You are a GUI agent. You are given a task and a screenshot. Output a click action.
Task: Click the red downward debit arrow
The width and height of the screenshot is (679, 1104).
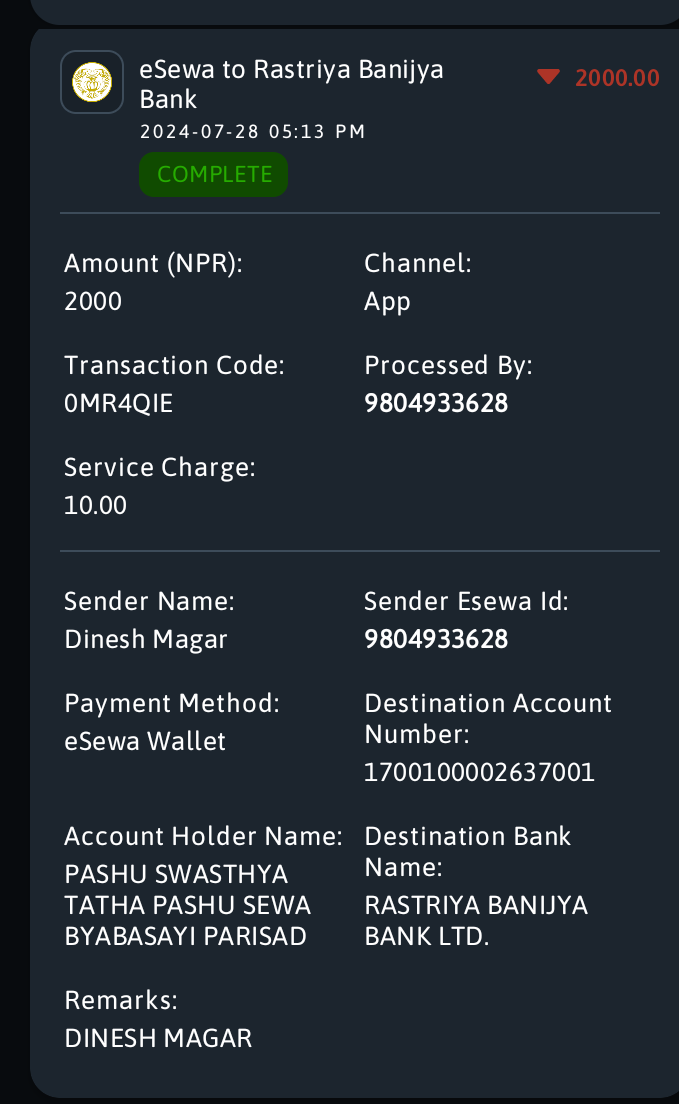coord(548,77)
